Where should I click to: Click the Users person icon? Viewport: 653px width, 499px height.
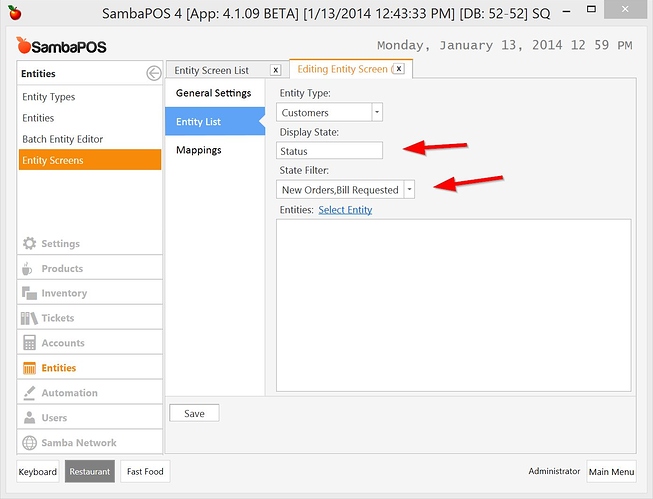[29, 417]
